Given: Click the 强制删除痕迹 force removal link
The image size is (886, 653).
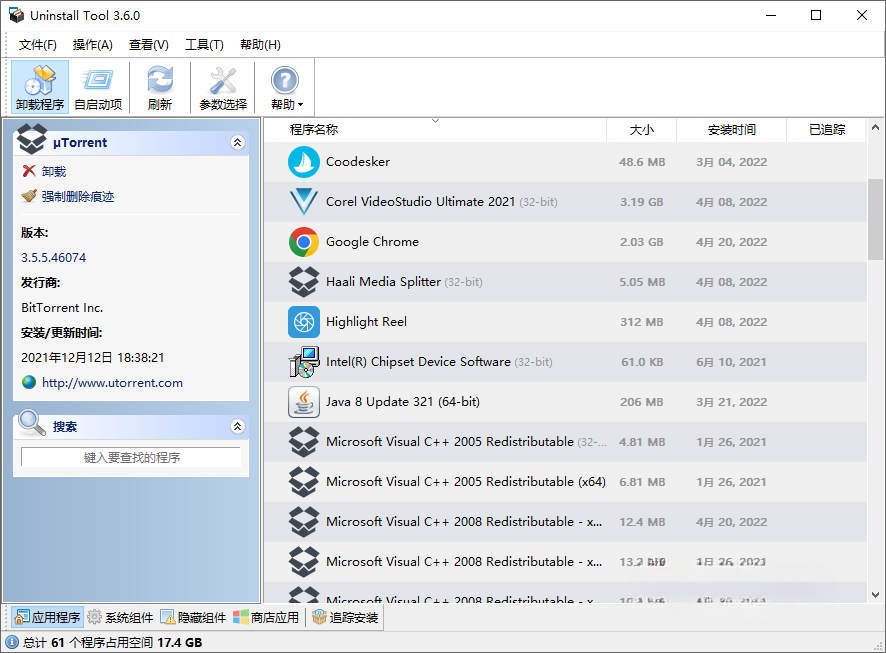Looking at the screenshot, I should (x=77, y=197).
